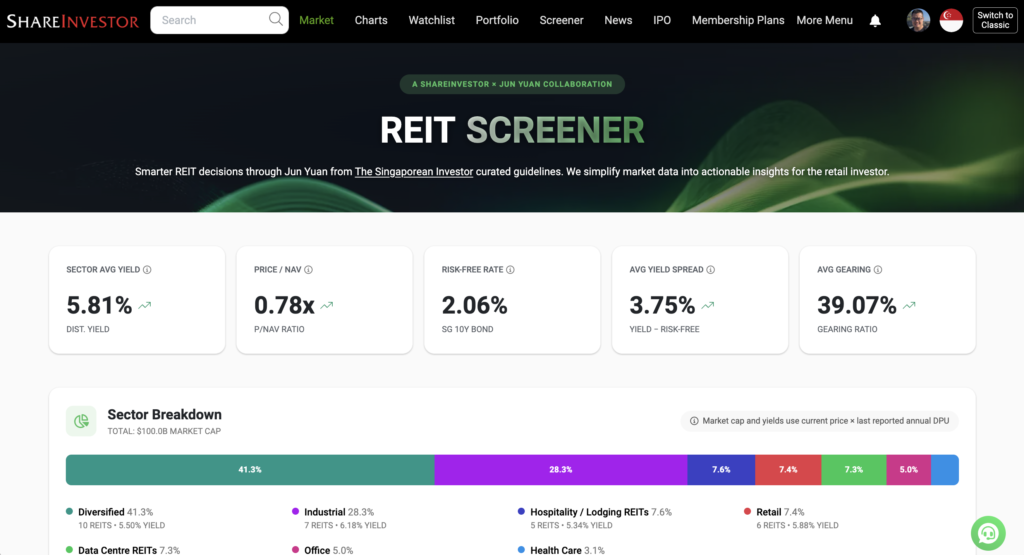Click info icon beside Risk-Free Rate

[510, 270]
